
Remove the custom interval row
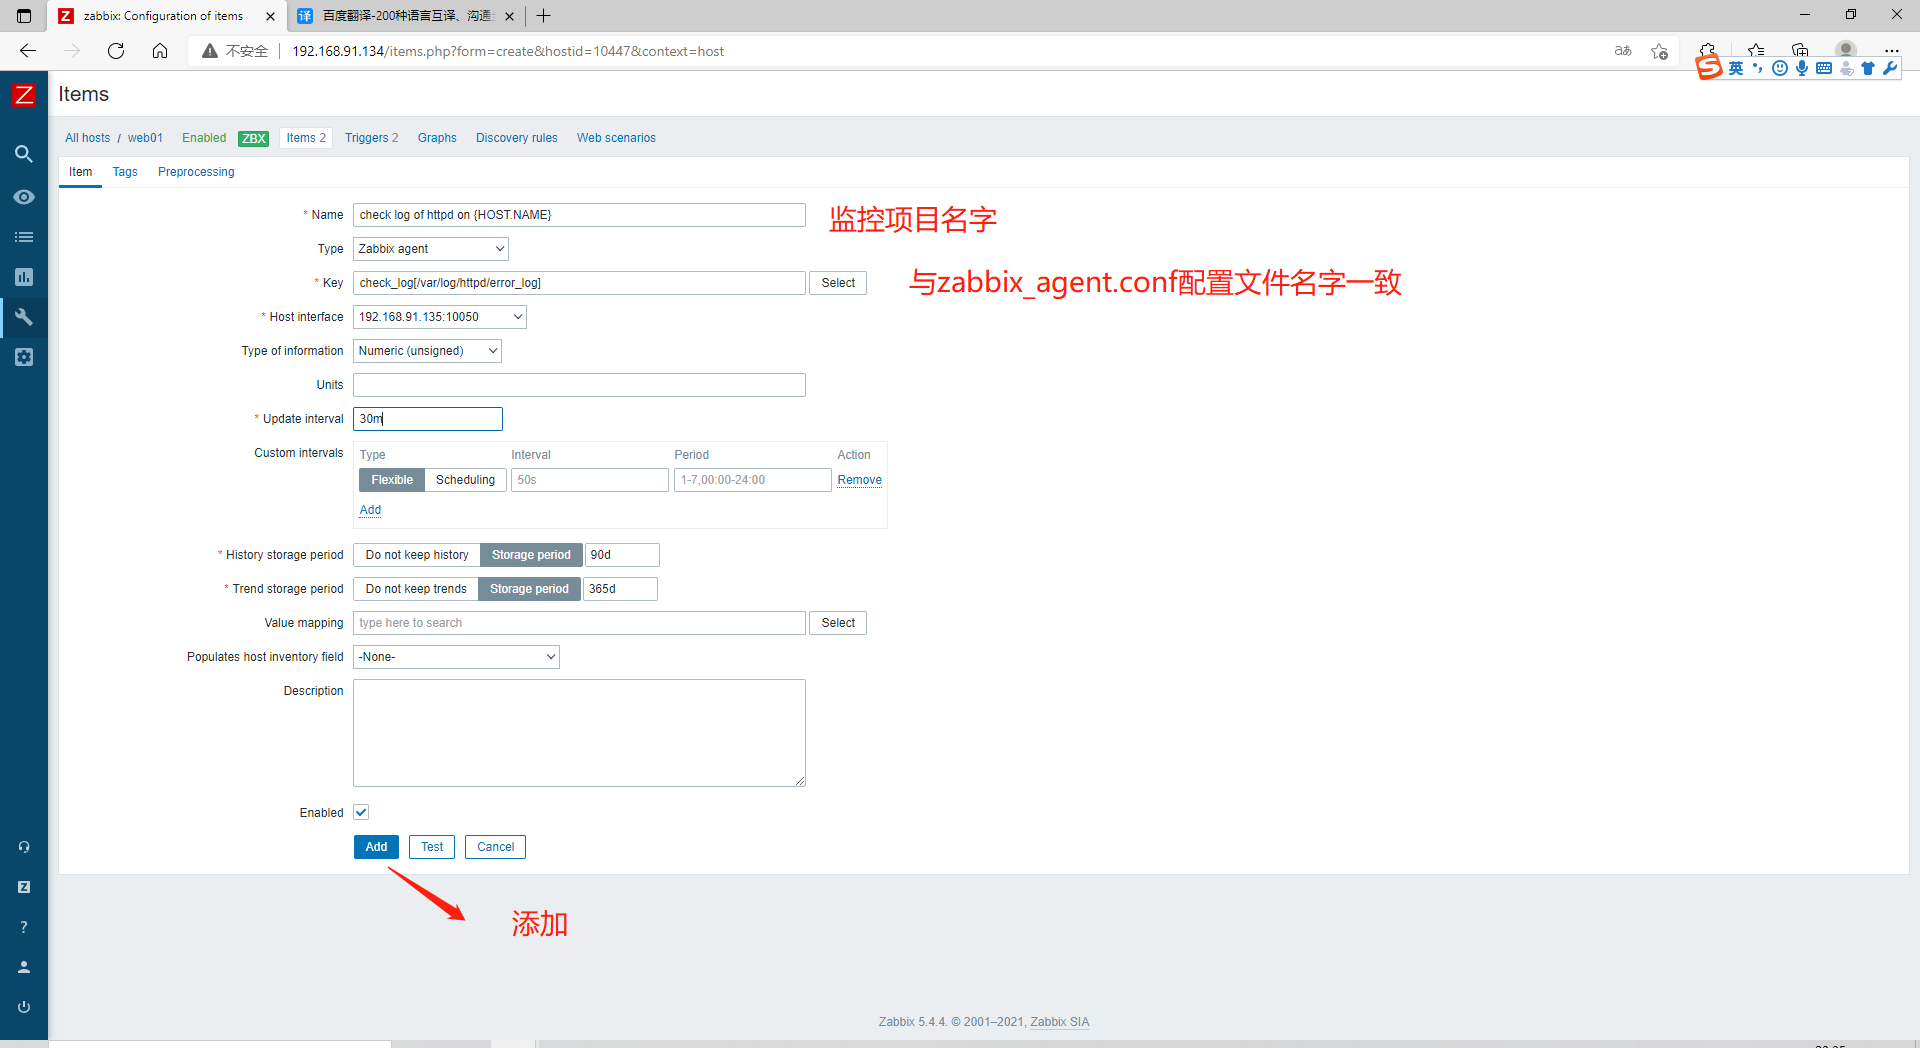tap(859, 480)
